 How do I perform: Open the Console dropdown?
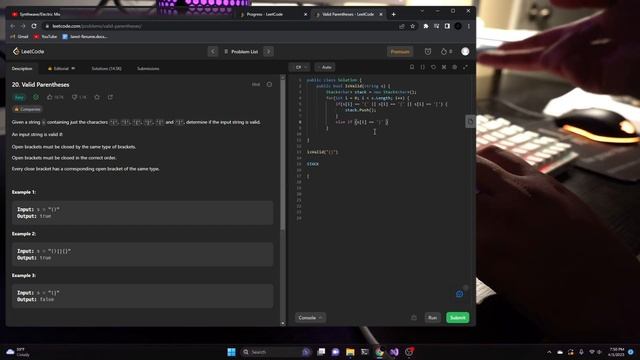tap(310, 318)
